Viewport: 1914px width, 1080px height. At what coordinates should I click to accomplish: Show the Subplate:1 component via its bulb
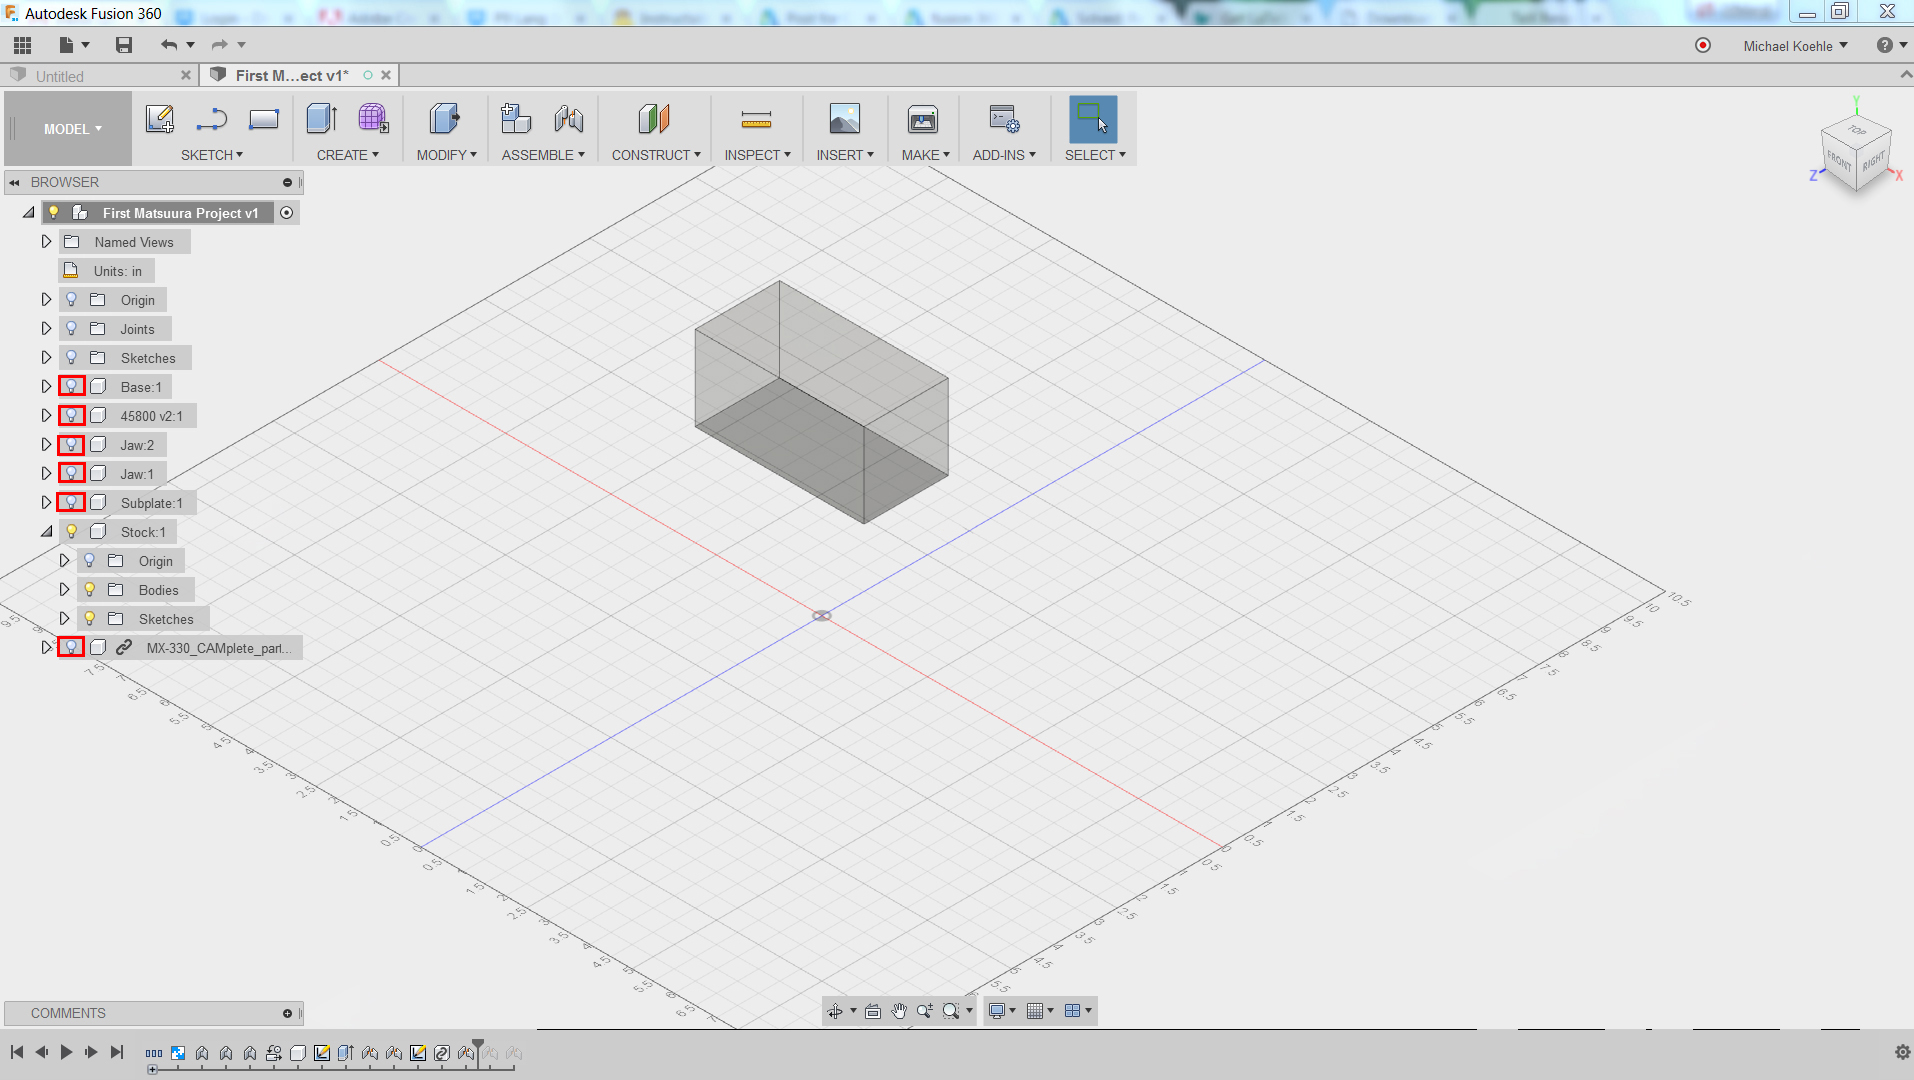[71, 503]
